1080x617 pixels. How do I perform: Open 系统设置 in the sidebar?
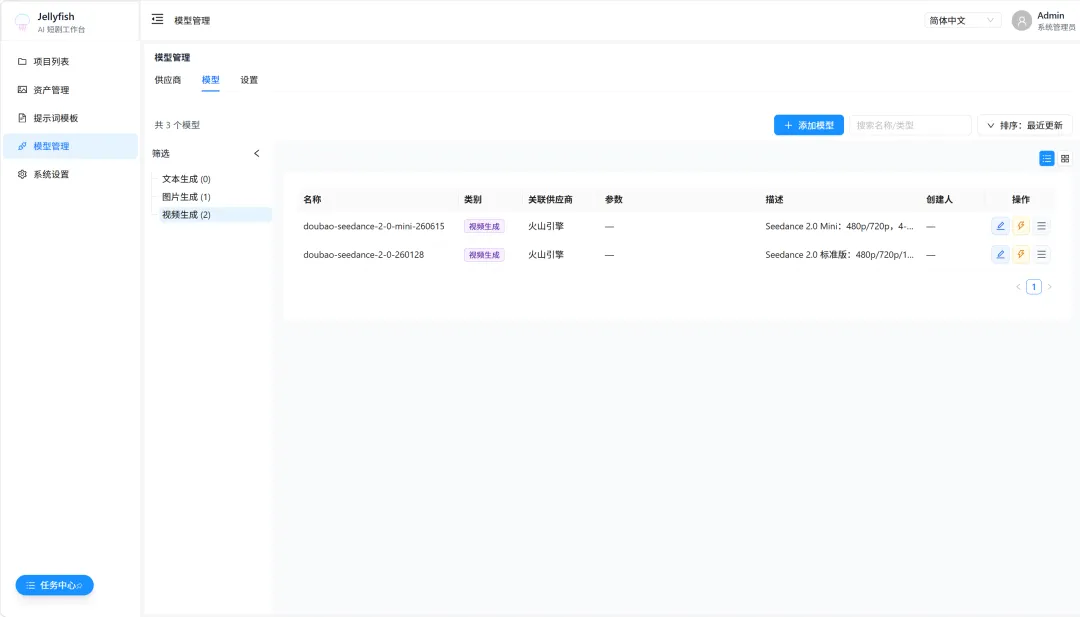[70, 174]
